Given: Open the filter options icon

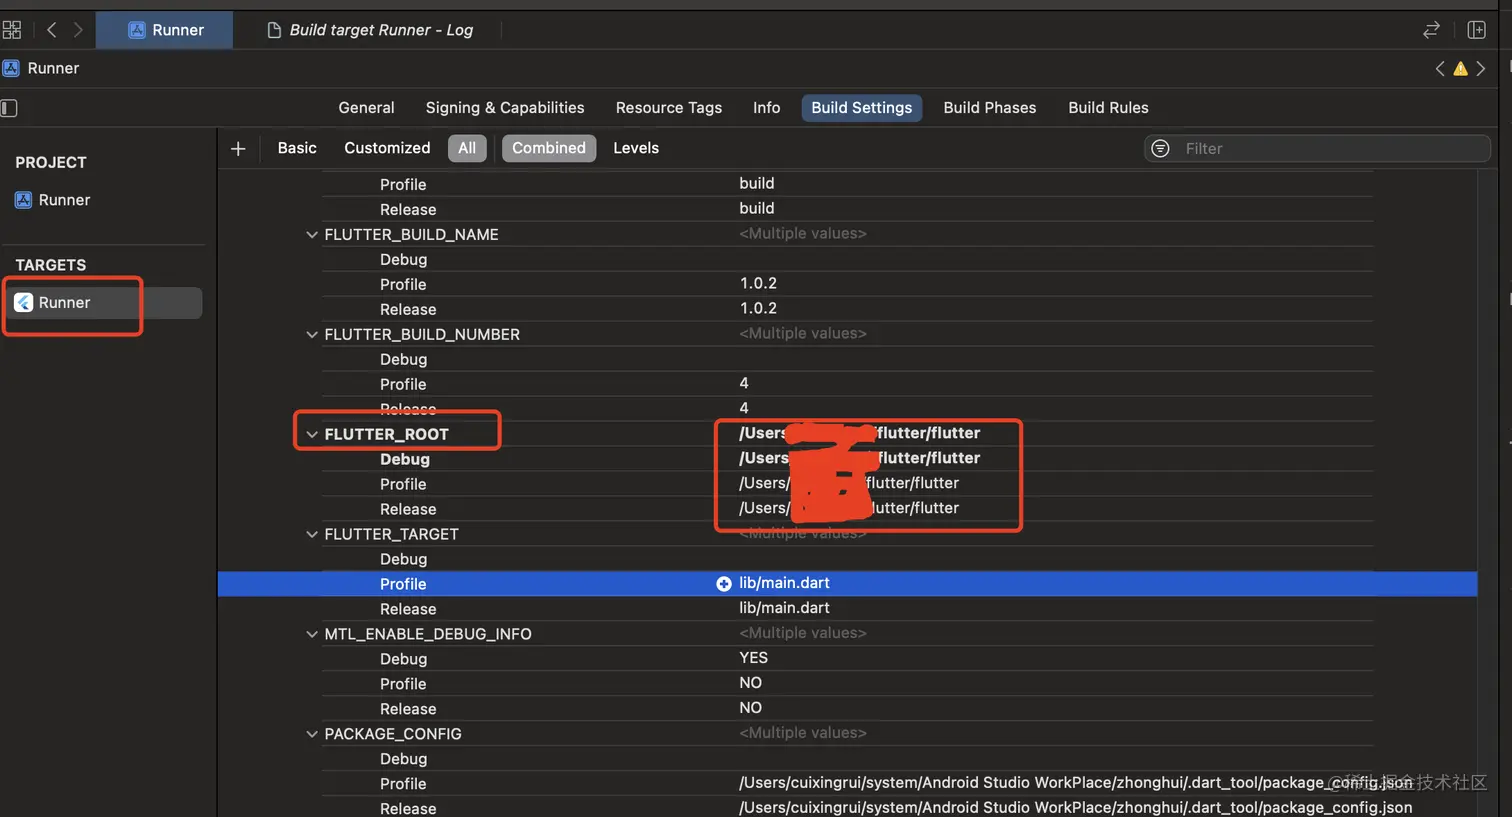Looking at the screenshot, I should coord(1160,148).
